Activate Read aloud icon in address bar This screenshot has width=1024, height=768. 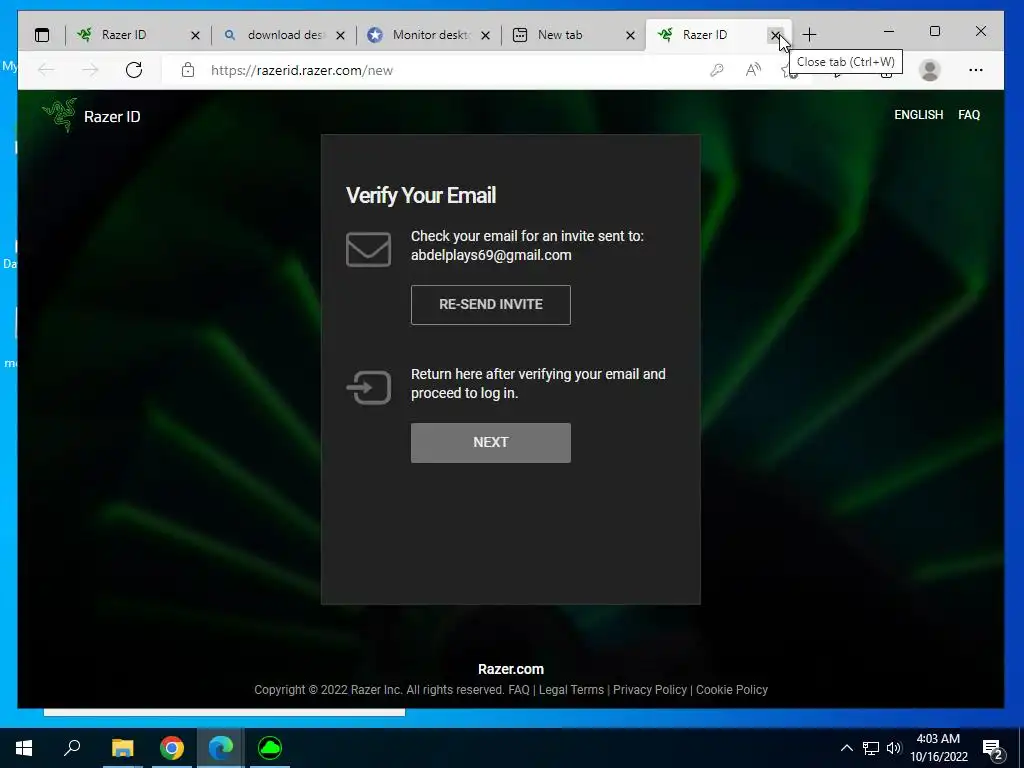click(x=753, y=70)
